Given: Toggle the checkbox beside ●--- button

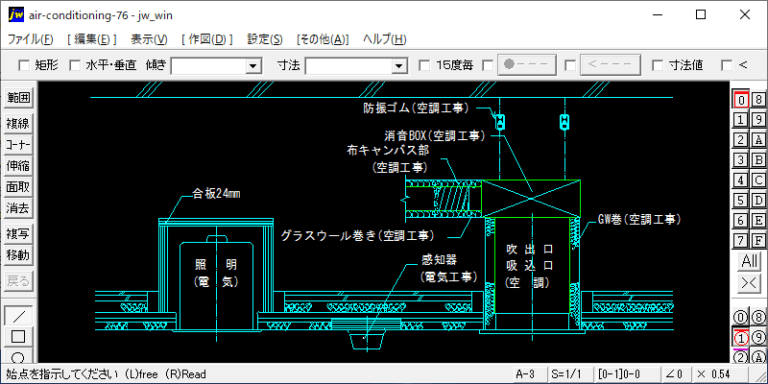Looking at the screenshot, I should 488,65.
